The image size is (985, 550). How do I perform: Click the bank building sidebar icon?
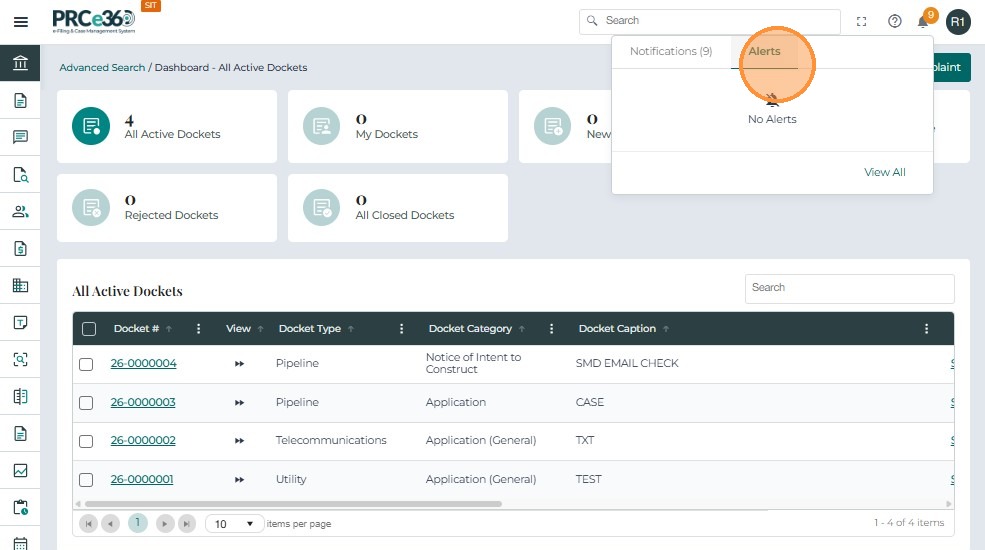click(20, 64)
